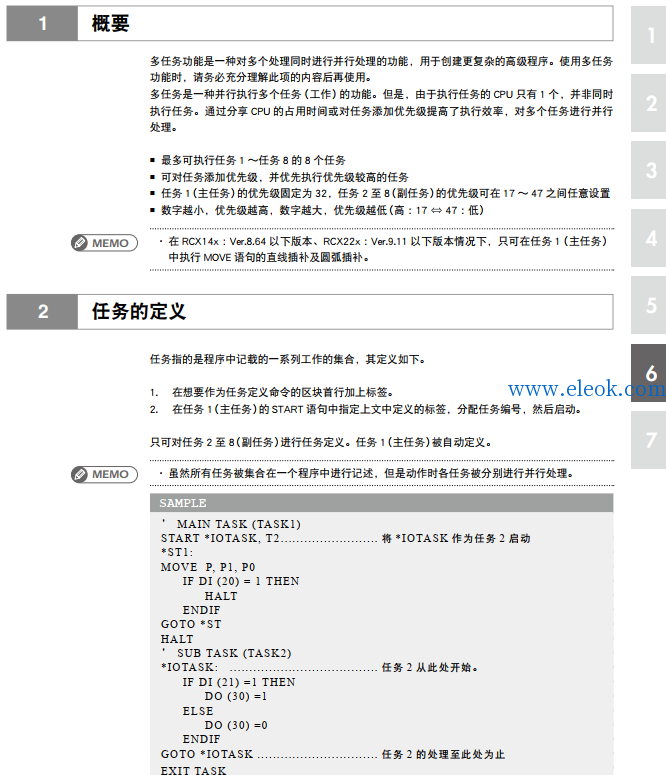Jump to chapter tab 7

(649, 440)
